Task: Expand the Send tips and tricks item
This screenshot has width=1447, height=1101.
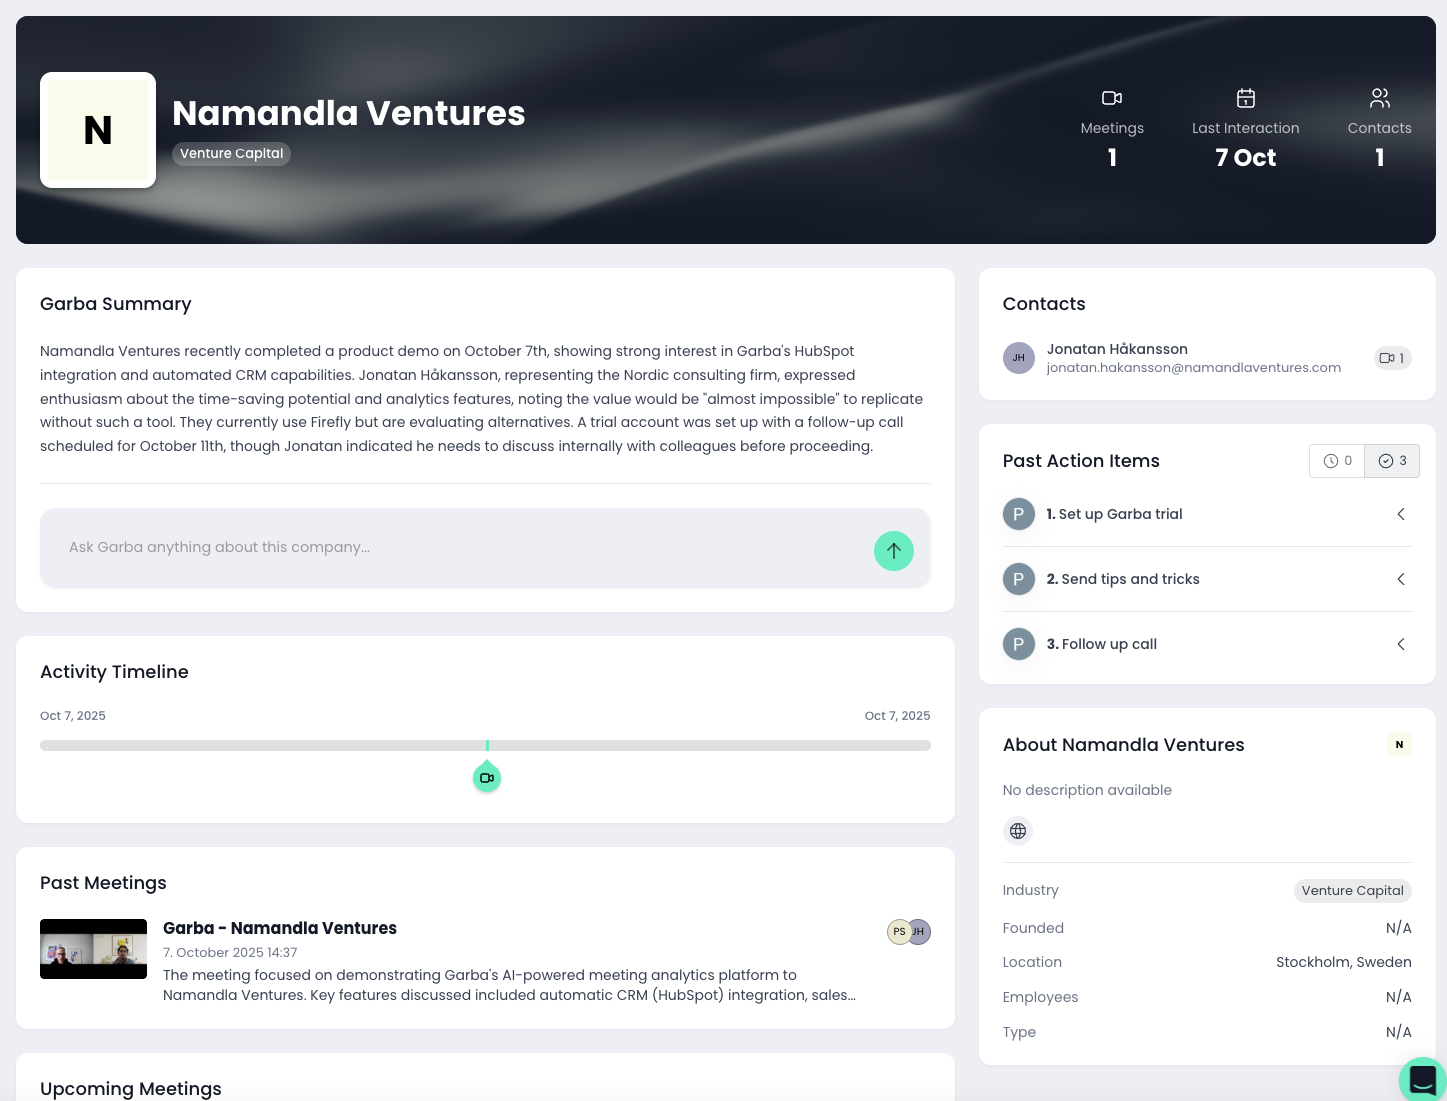Action: pos(1401,579)
